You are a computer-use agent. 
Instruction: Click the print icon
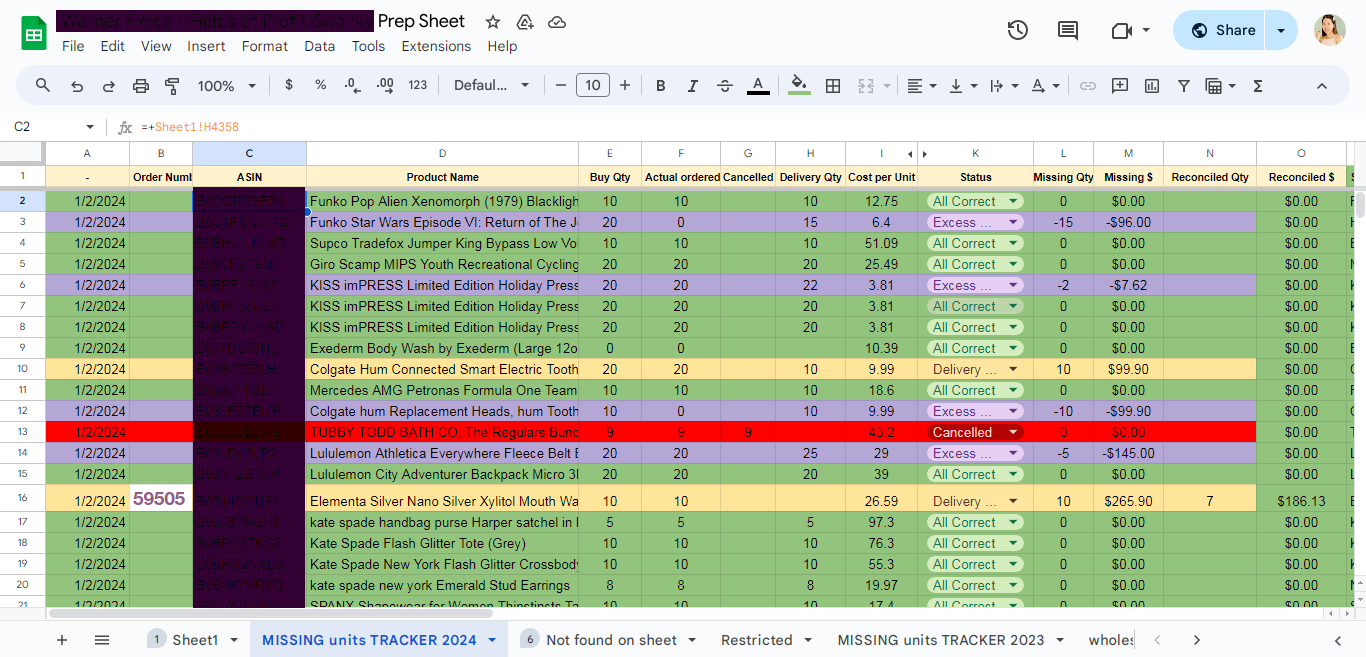point(141,86)
